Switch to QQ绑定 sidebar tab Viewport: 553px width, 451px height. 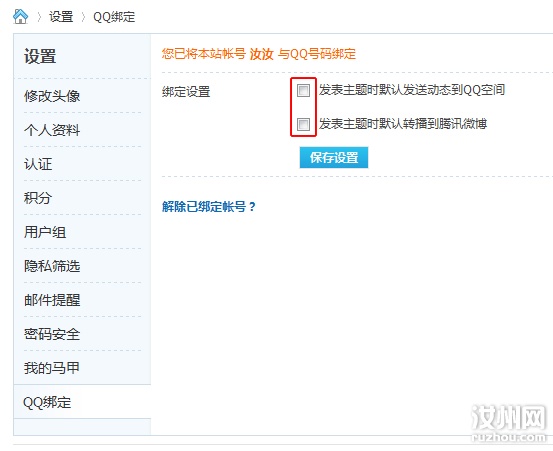tap(47, 402)
